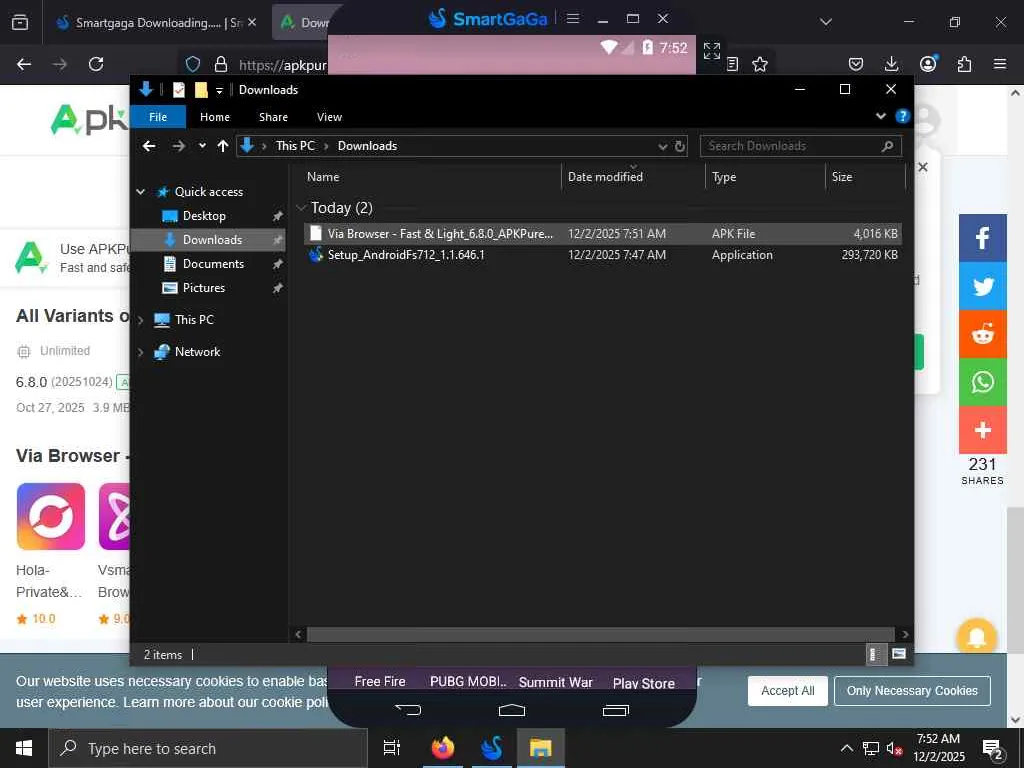Open Windows Start menu

point(24,748)
